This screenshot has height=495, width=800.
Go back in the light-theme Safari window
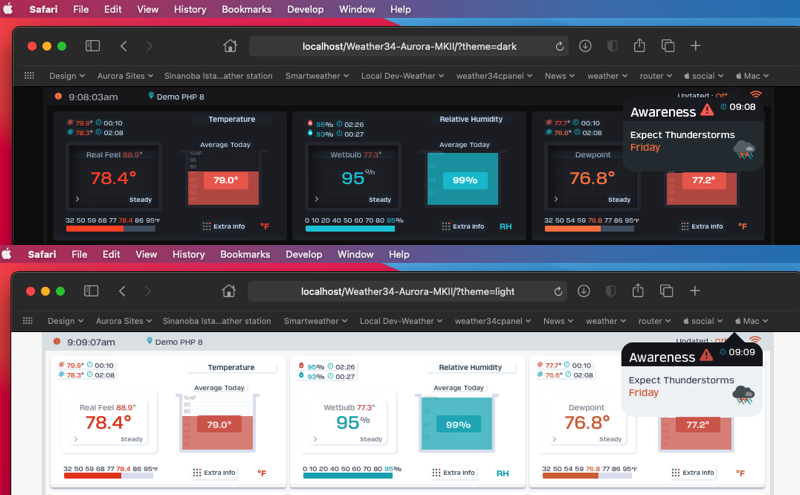tap(122, 291)
